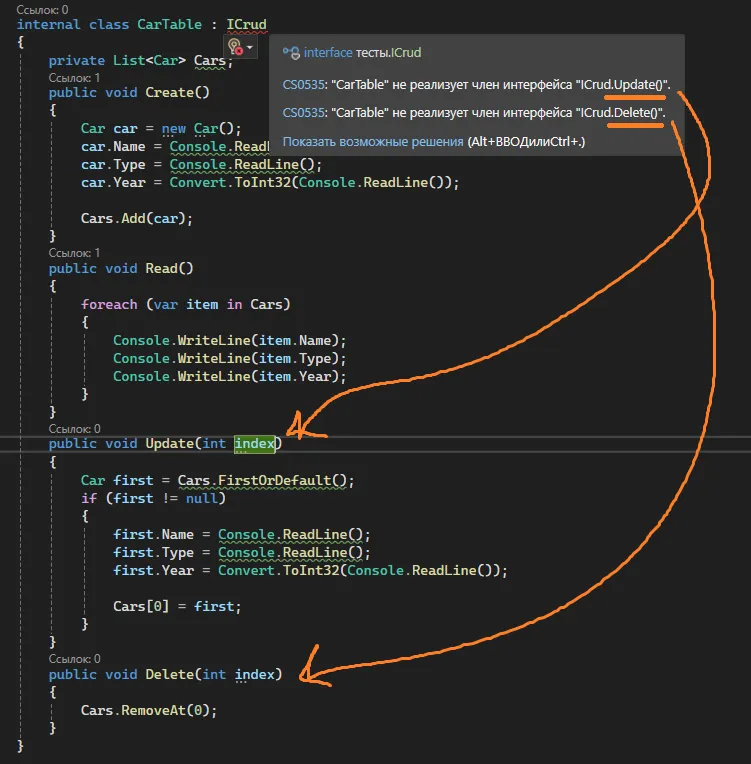Click 'Ссылок: 0' lens above Delete method
The height and width of the screenshot is (764, 751).
click(x=75, y=659)
